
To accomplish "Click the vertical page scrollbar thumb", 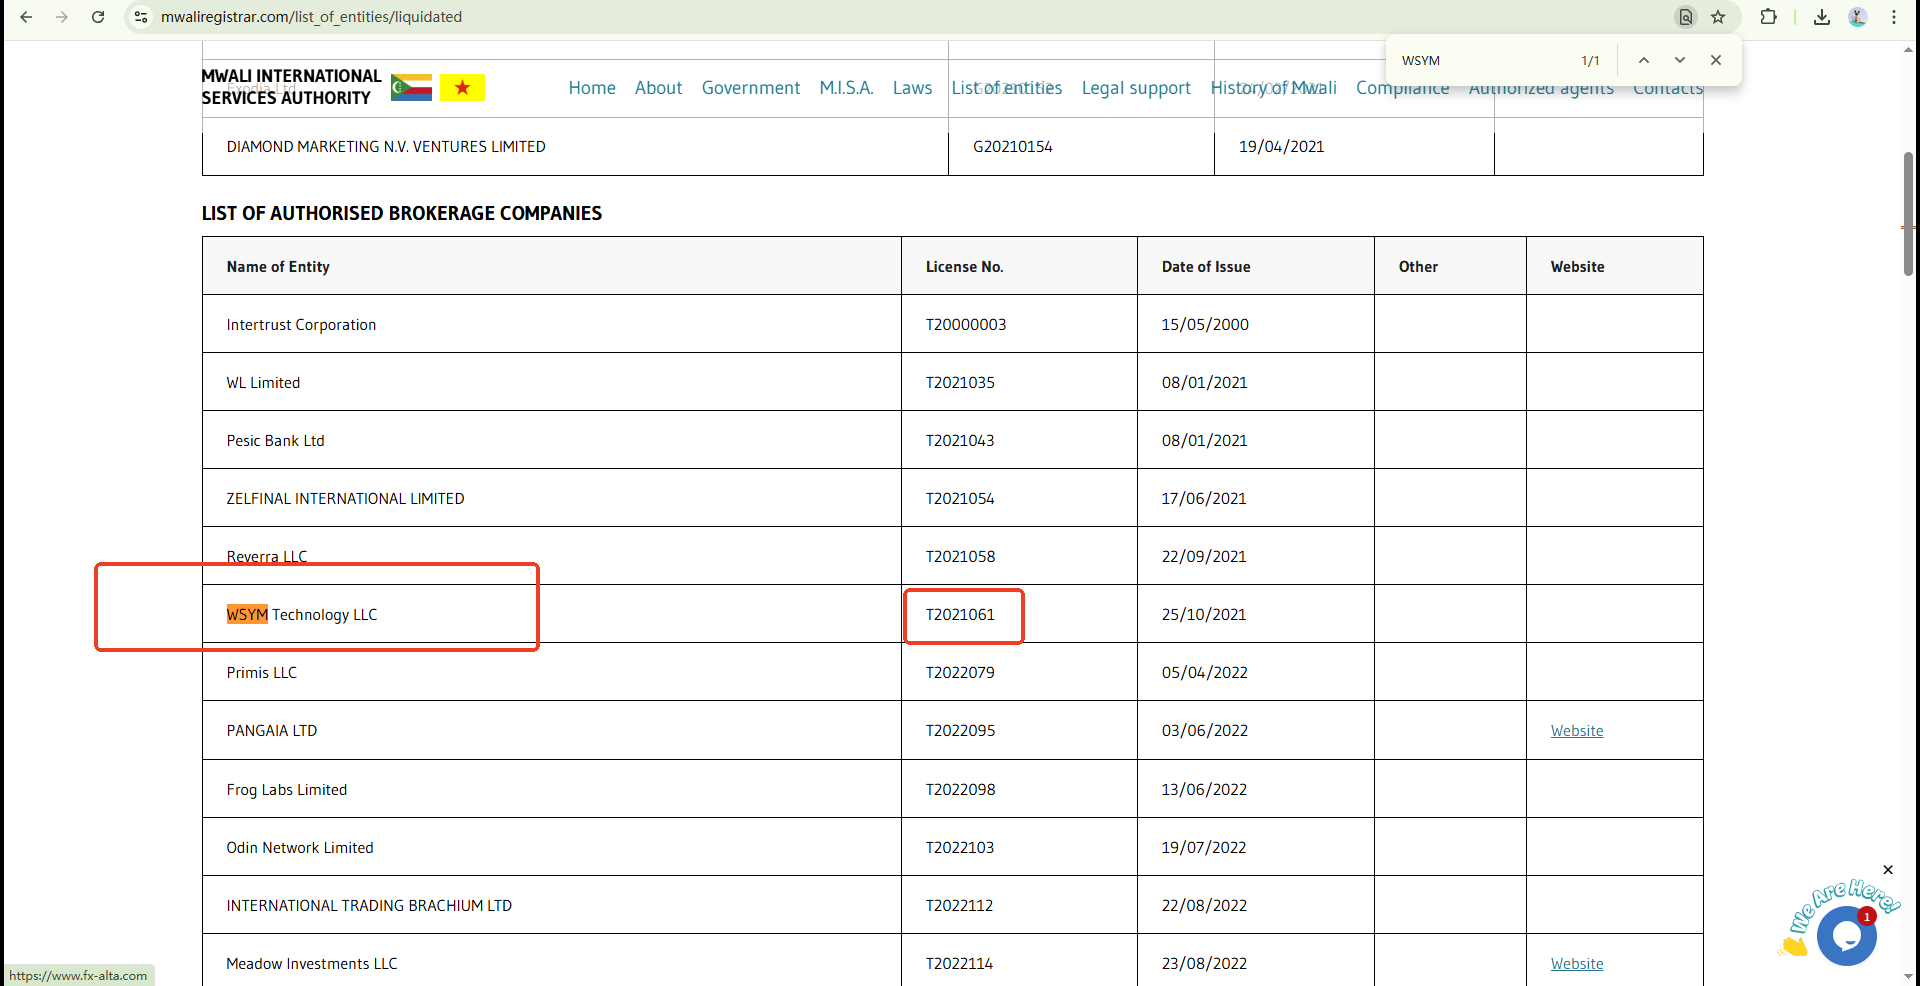I will [1908, 214].
